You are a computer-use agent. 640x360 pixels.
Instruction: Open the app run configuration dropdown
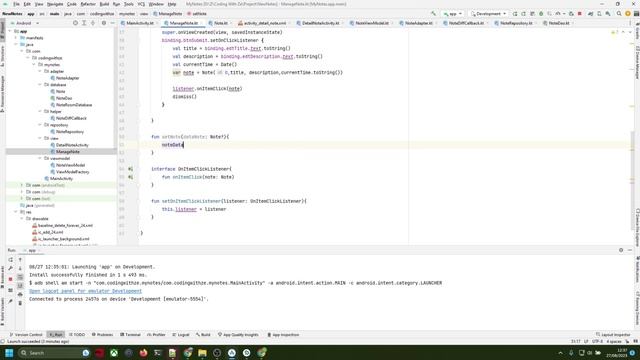[x=452, y=13]
